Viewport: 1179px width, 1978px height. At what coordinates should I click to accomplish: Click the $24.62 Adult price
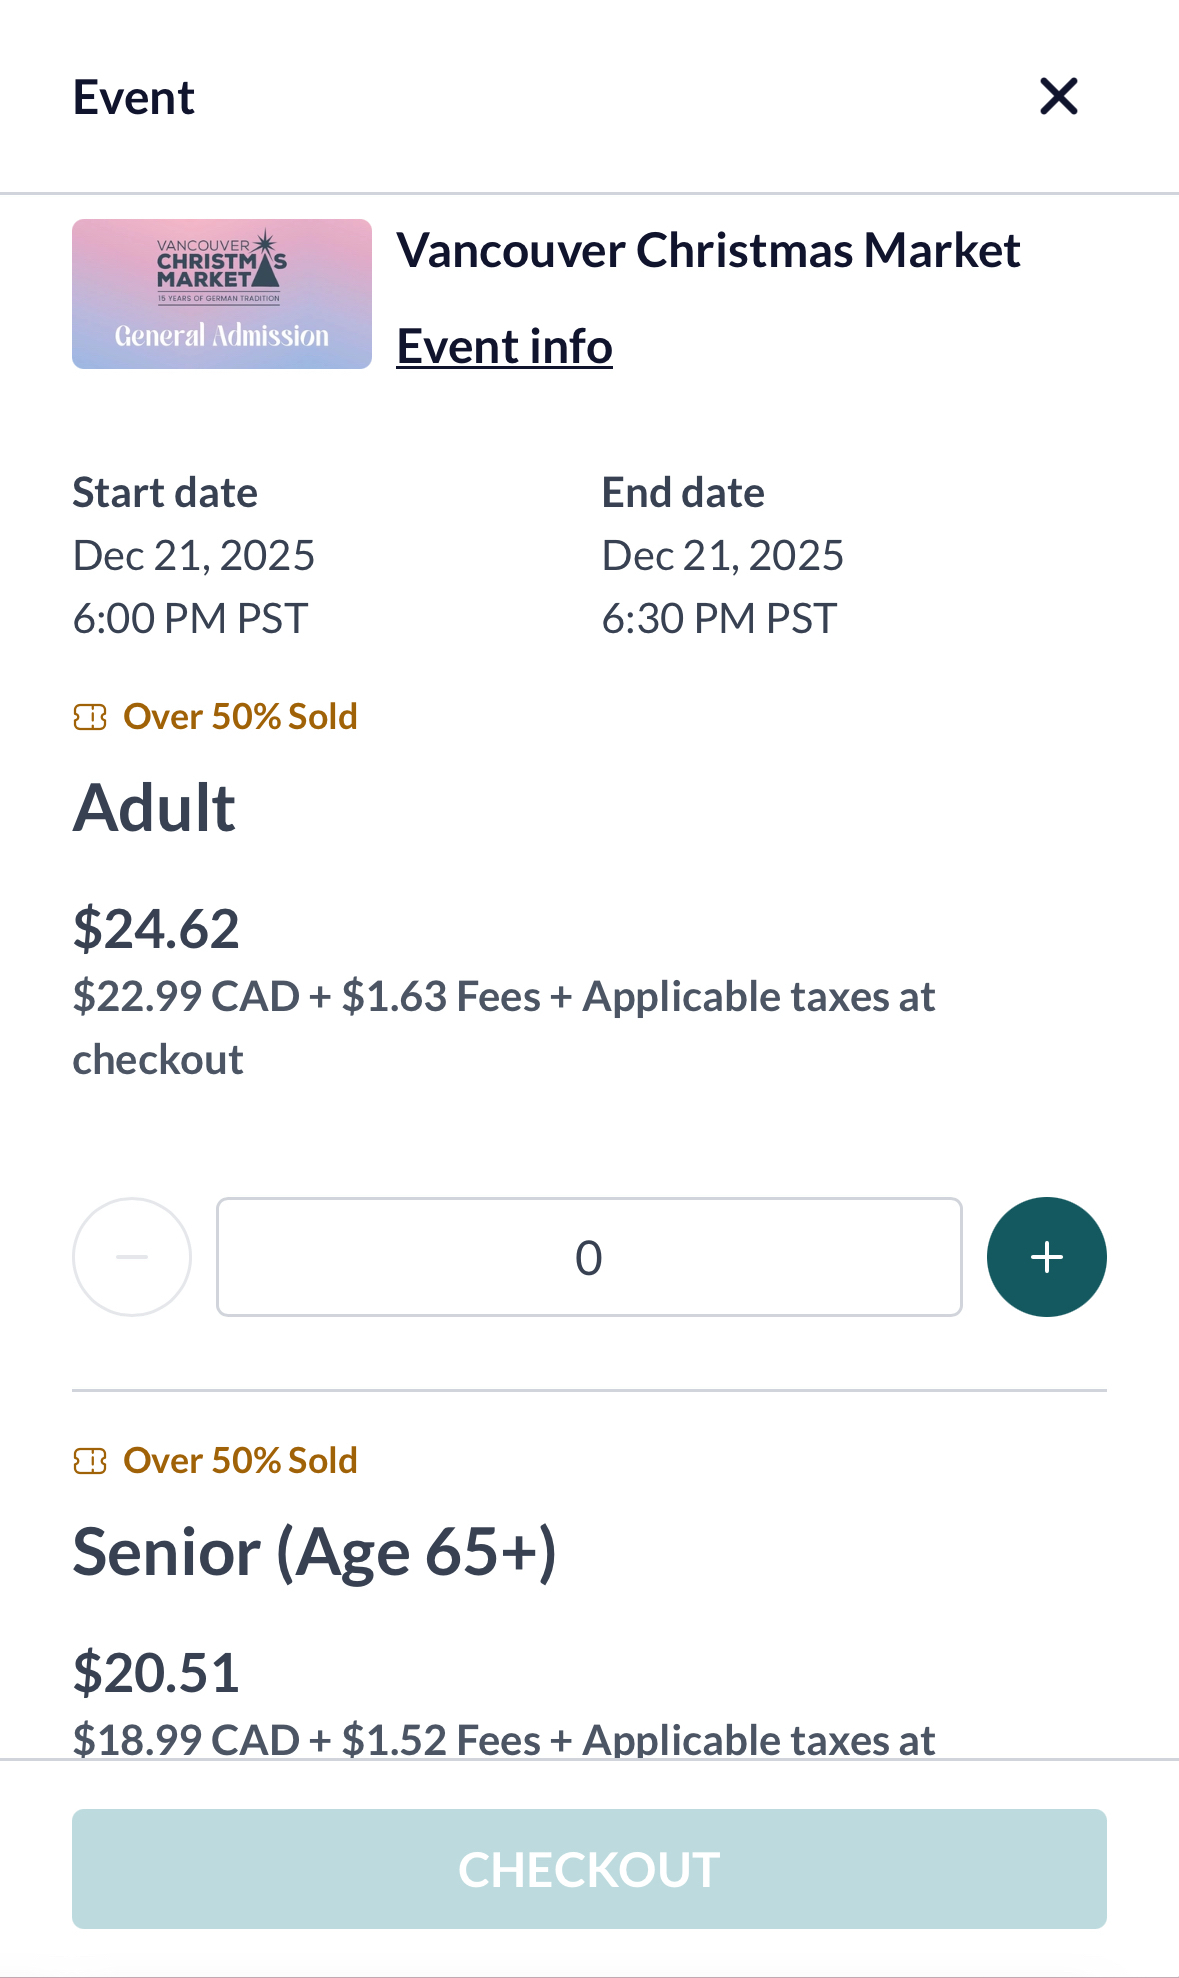pyautogui.click(x=156, y=929)
